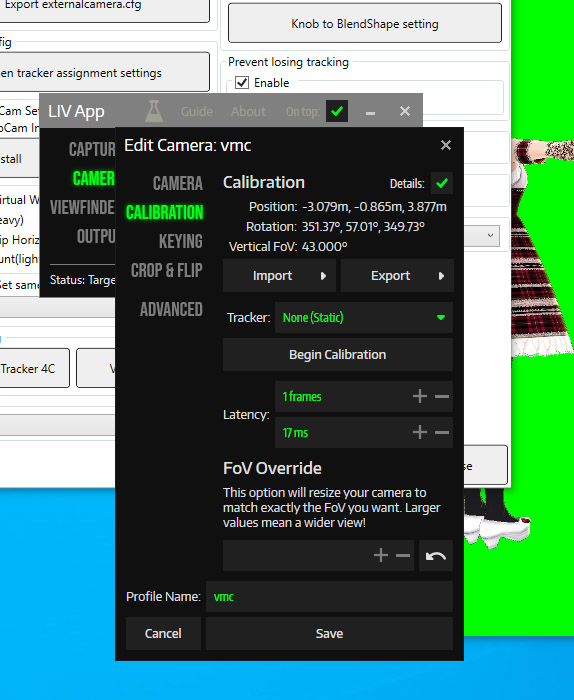Increase FoV Override with plus icon
Screen dimensions: 574x700
click(x=381, y=556)
